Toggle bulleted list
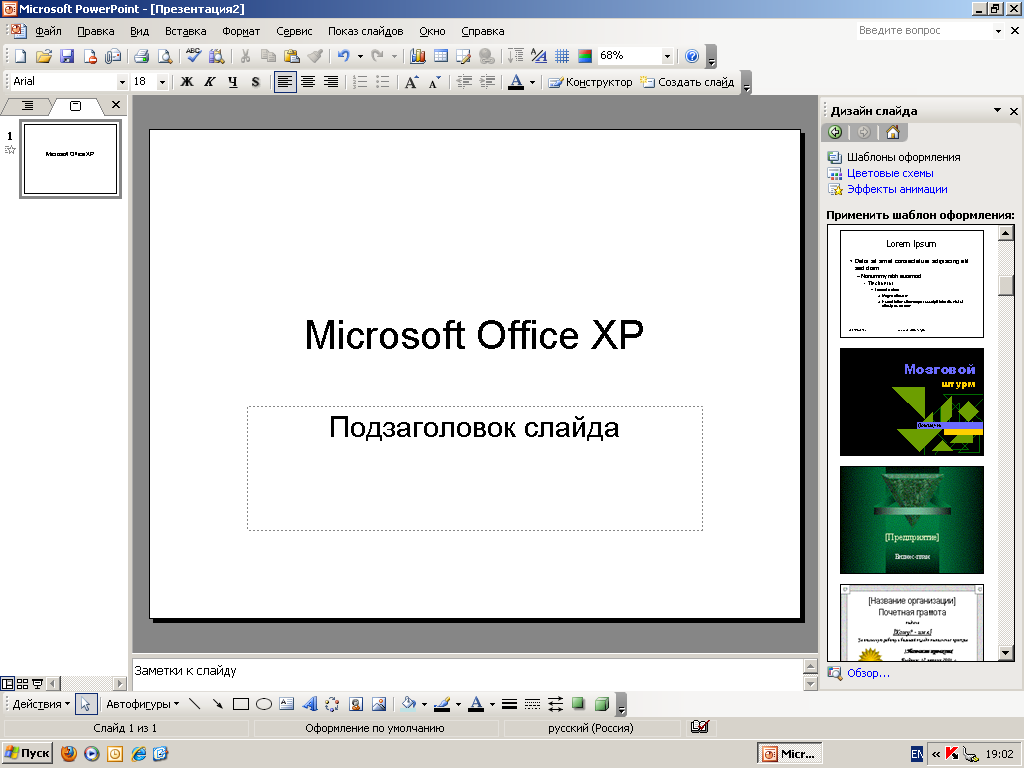 [383, 82]
